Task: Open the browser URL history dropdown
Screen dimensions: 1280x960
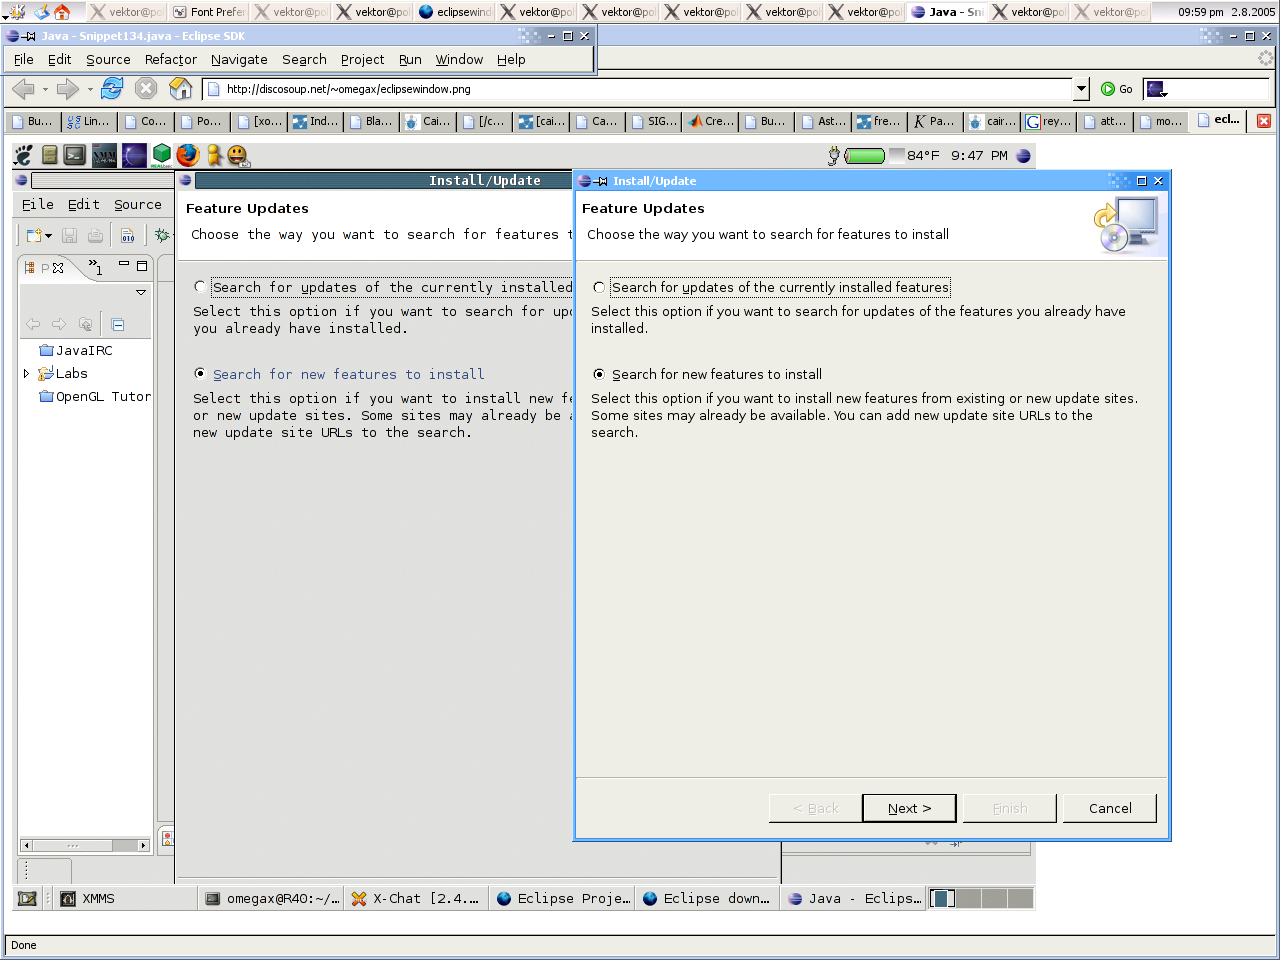Action: [x=1081, y=89]
